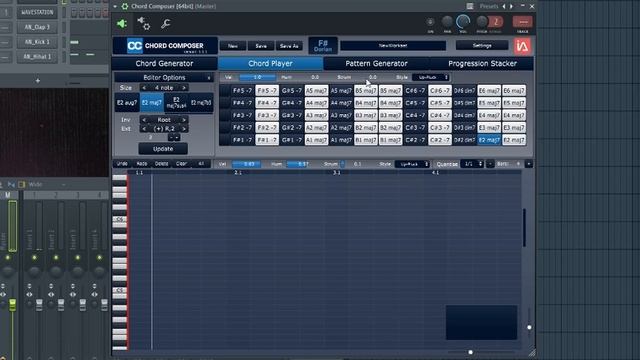Open the Quantize 1/1 dropdown
This screenshot has height=360, width=640.
pyautogui.click(x=472, y=164)
